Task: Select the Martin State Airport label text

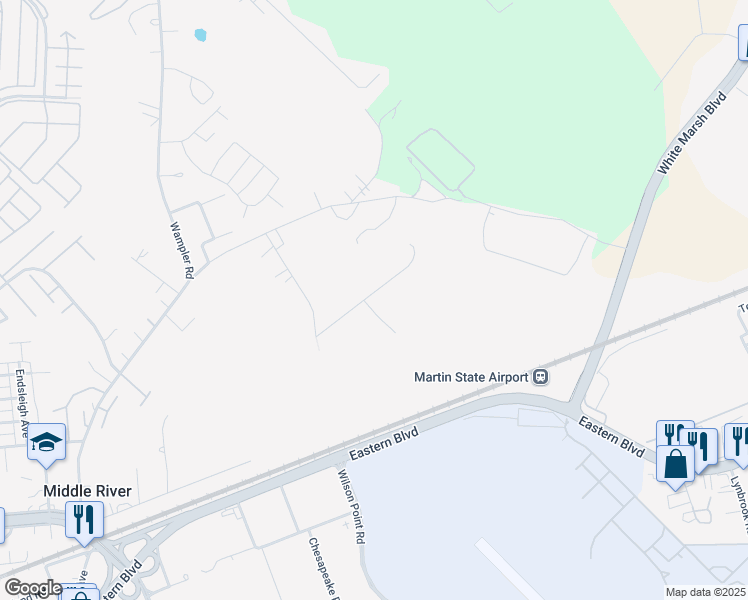Action: [471, 377]
